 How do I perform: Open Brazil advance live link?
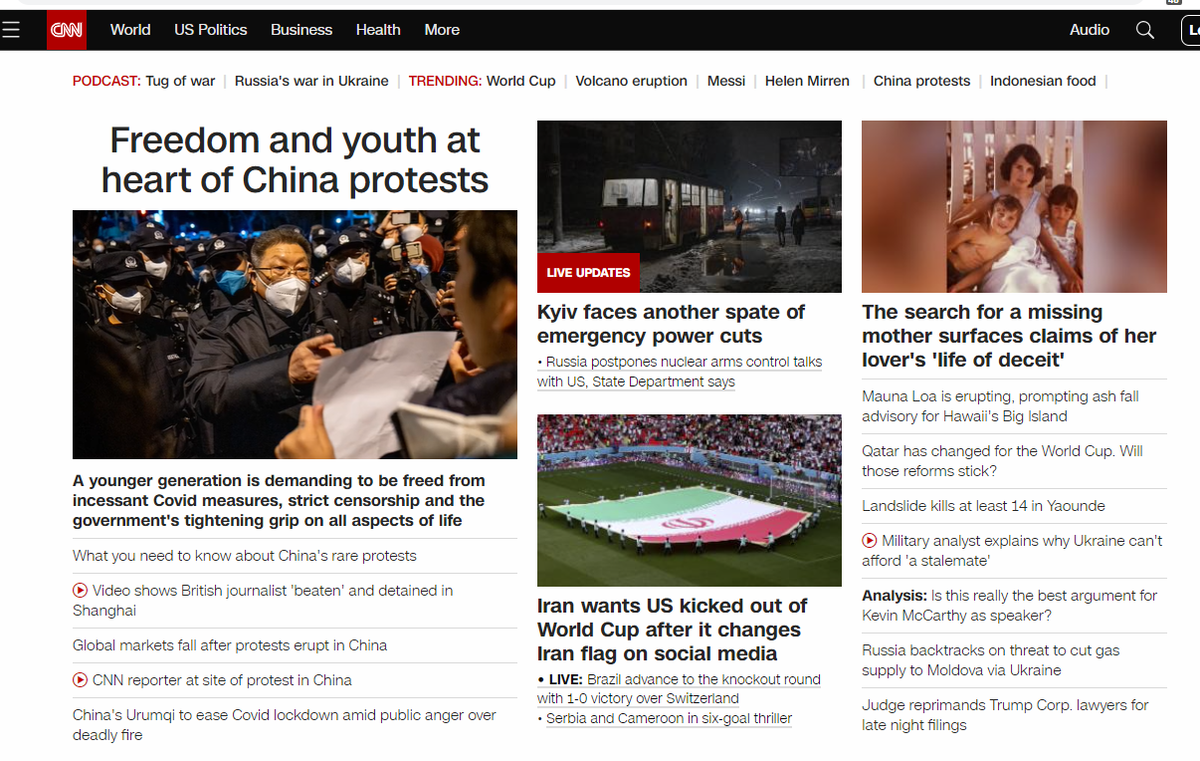tap(679, 689)
